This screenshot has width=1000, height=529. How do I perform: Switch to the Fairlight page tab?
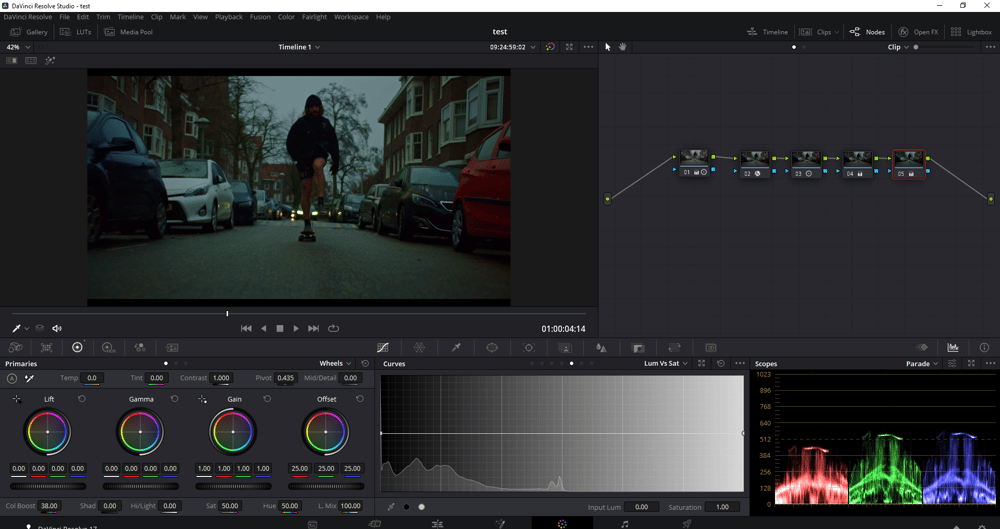[x=624, y=524]
